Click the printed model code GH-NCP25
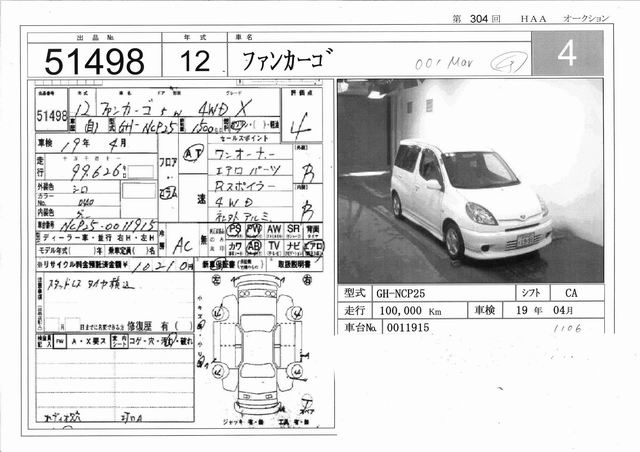Viewport: 640px width, 452px height. [x=400, y=293]
